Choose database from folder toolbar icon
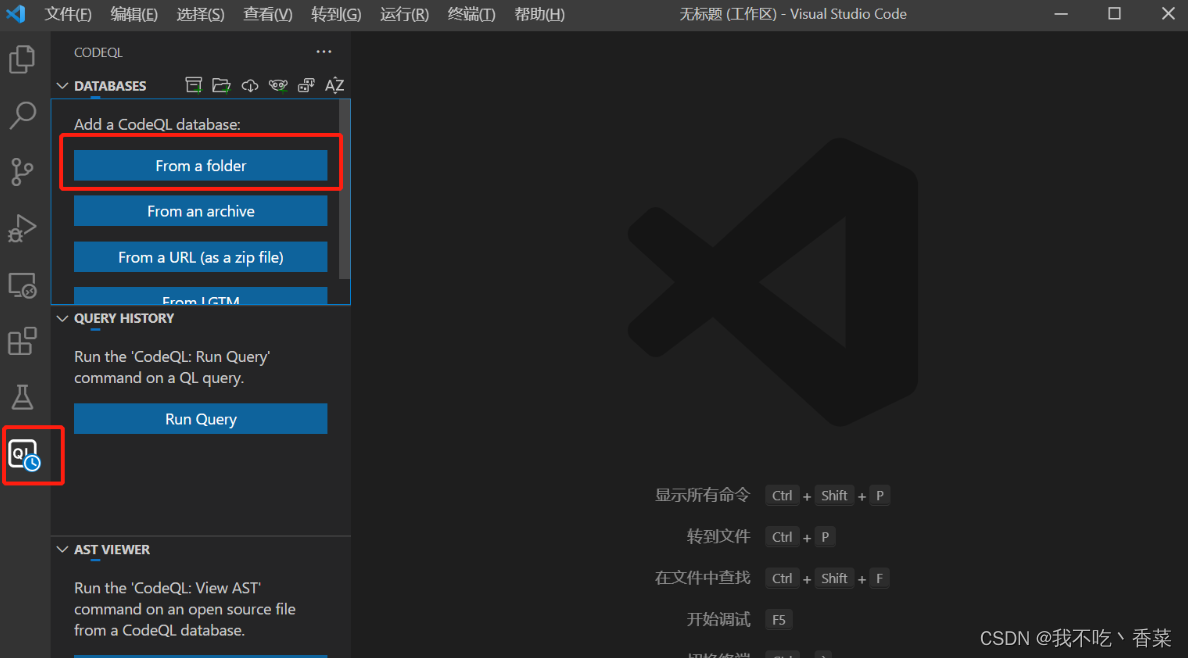The image size is (1188, 658). coord(221,85)
